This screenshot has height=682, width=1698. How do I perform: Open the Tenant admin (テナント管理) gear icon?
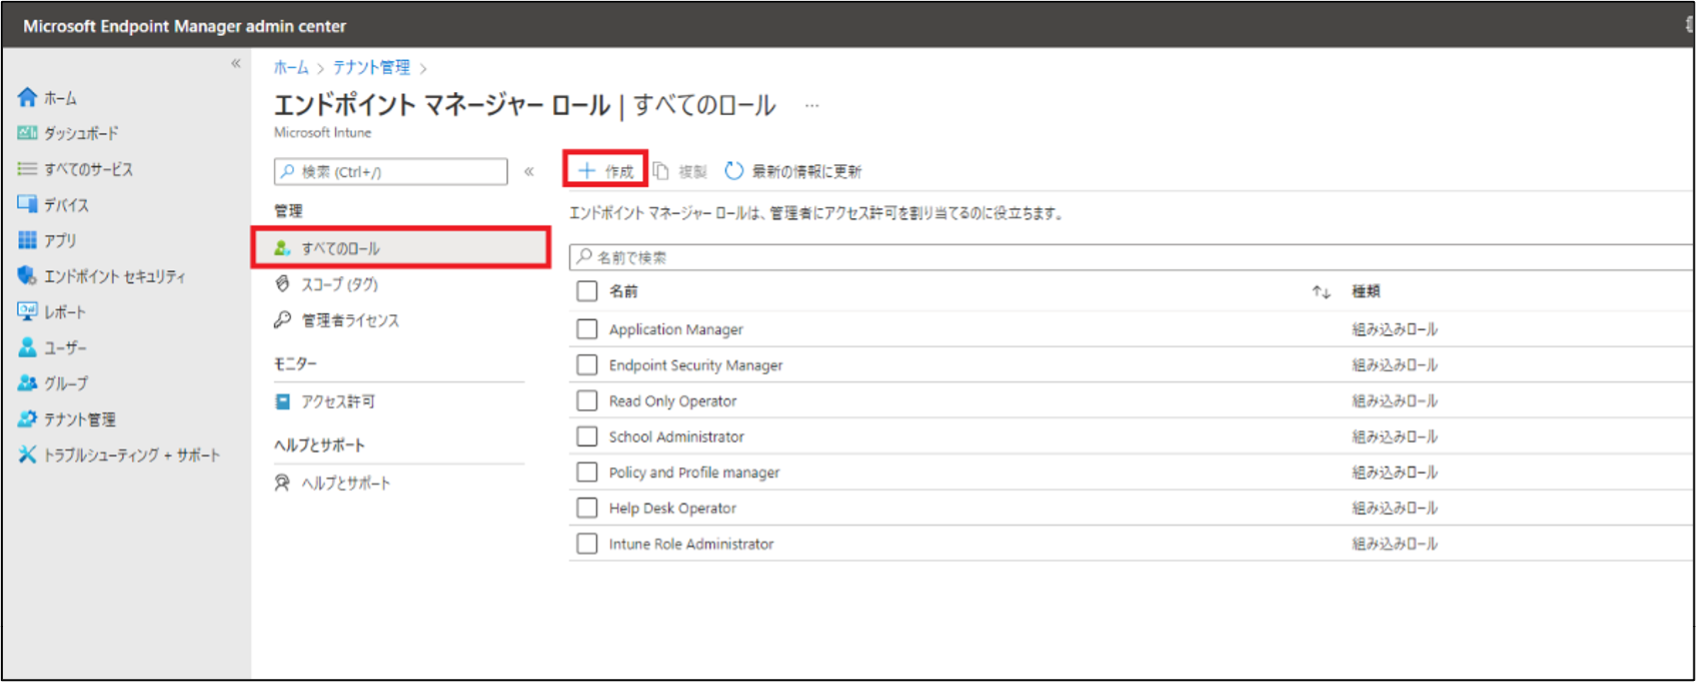pos(27,419)
